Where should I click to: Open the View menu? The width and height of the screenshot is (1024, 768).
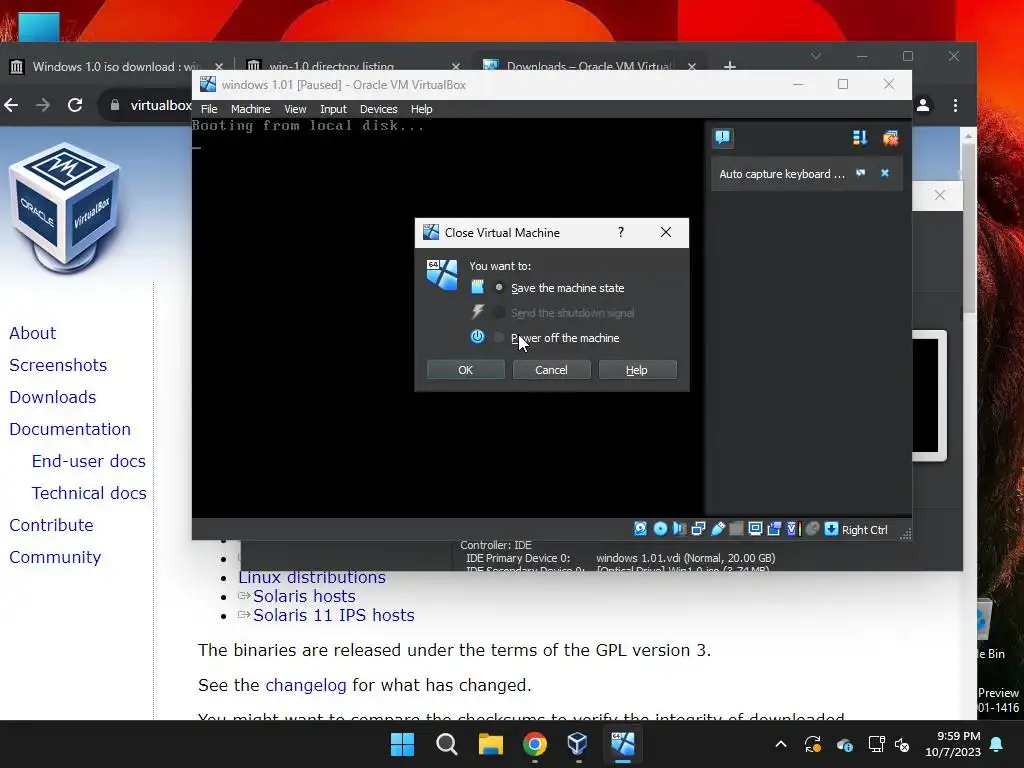click(295, 109)
